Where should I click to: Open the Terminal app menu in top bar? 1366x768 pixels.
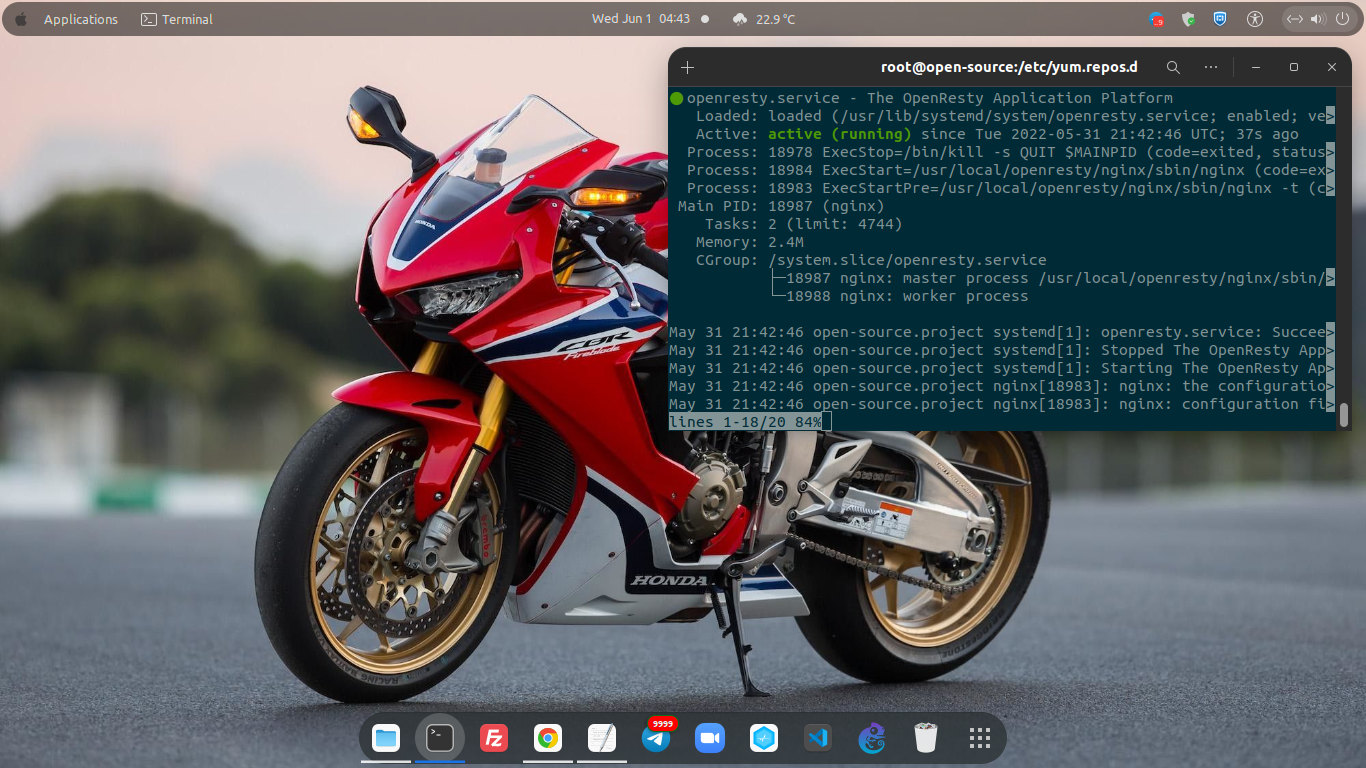177,19
